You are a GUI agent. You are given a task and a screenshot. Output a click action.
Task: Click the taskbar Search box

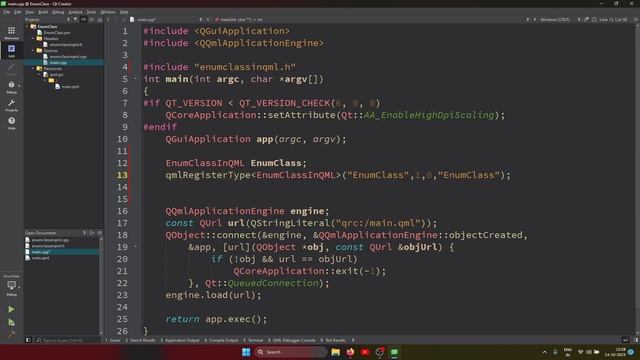click(x=290, y=352)
